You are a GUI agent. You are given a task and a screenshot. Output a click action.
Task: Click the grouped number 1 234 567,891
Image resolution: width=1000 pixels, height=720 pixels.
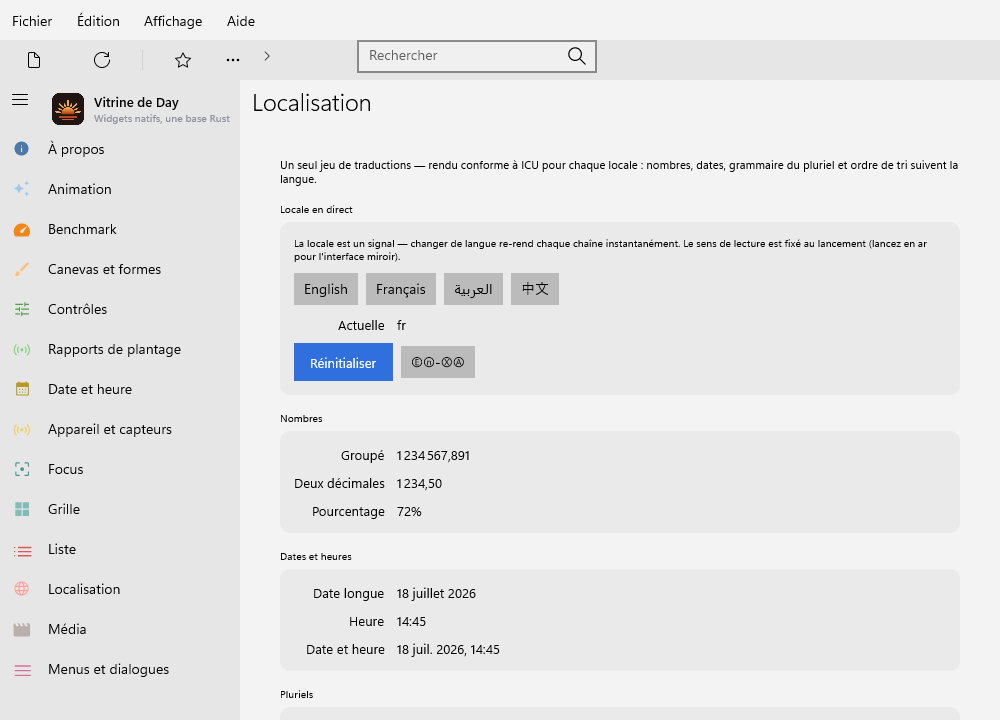[433, 456]
